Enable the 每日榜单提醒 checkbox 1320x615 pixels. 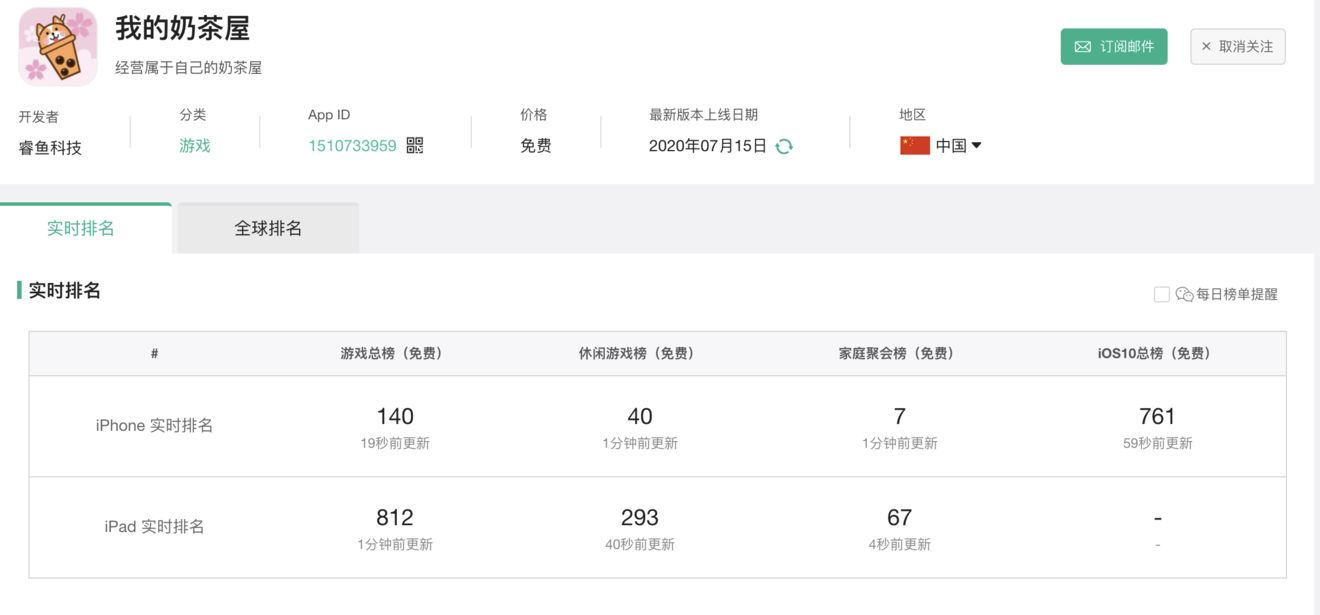[x=1161, y=294]
